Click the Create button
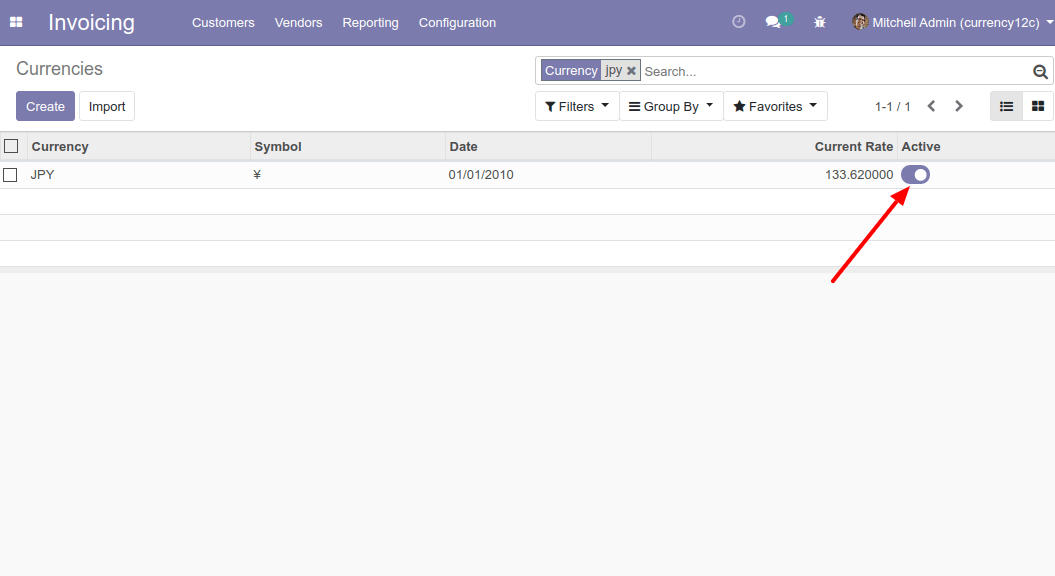Screen dimensions: 1055x576 [45, 106]
